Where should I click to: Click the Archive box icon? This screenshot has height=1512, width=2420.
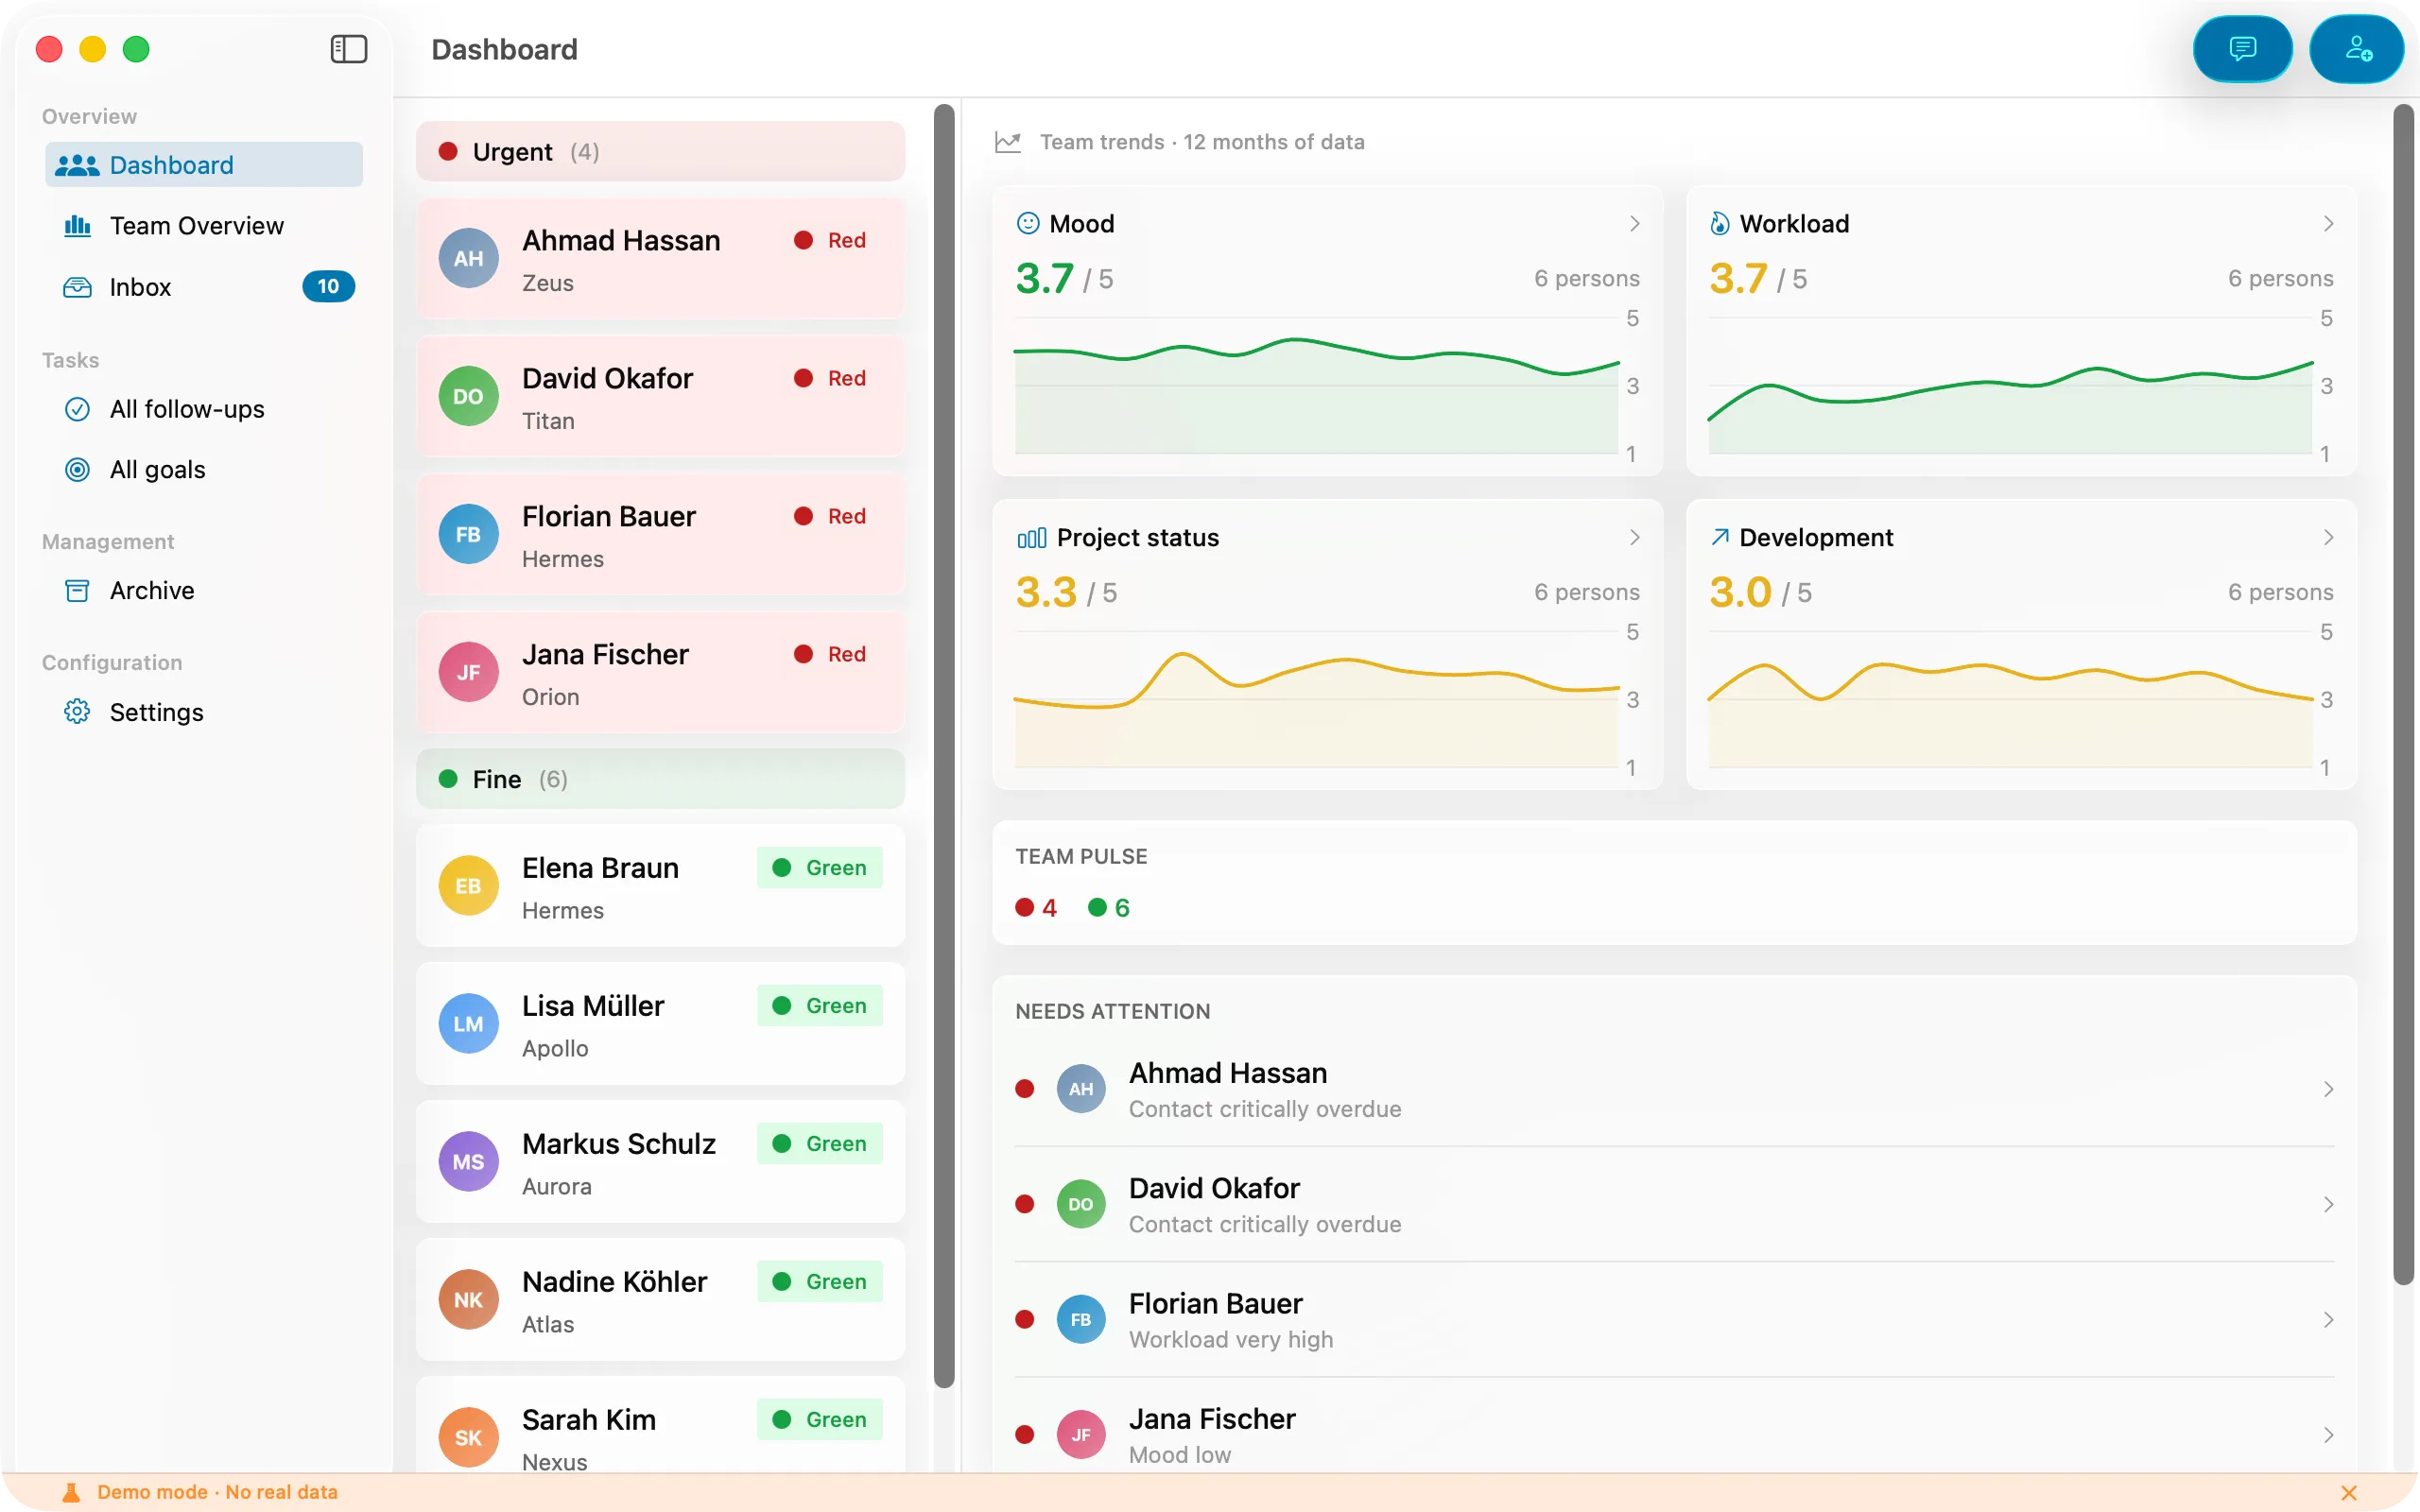(77, 591)
